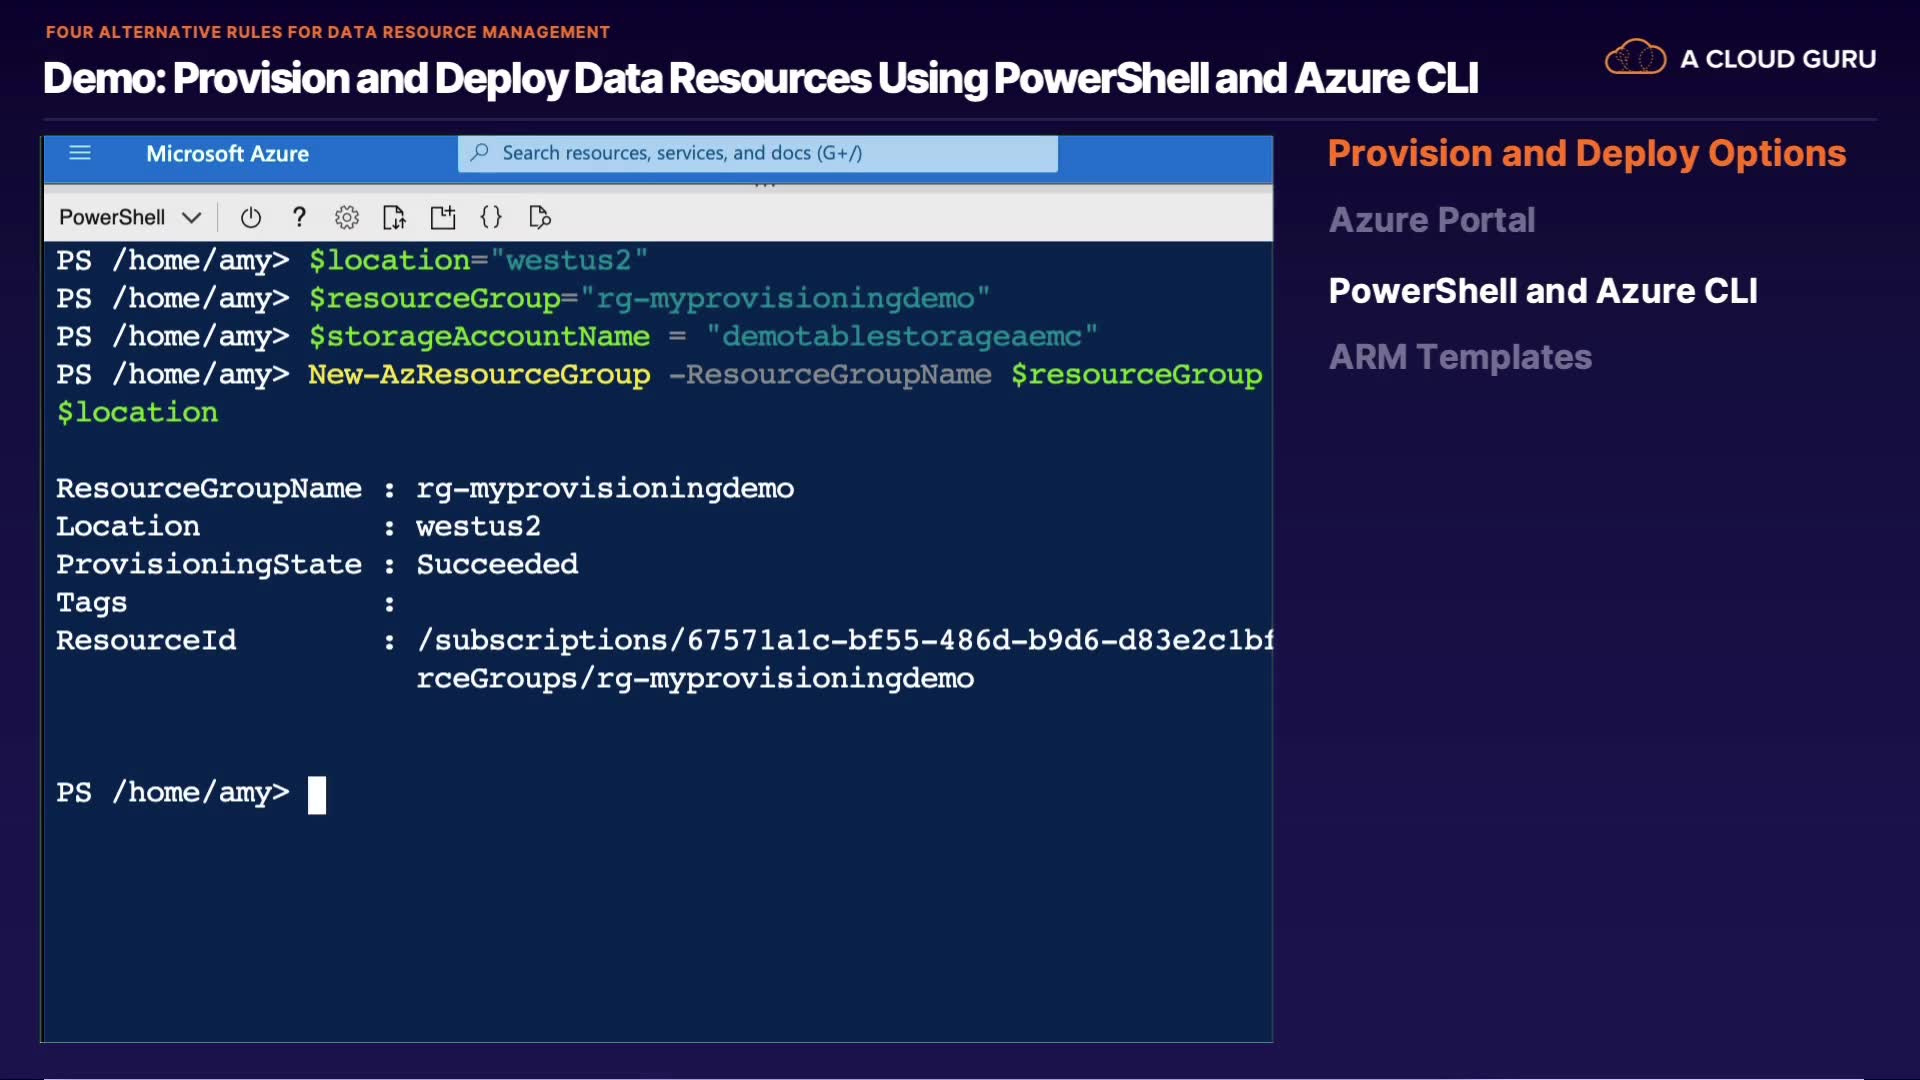
Task: Restart Cloud Shell with power icon
Action: [251, 217]
